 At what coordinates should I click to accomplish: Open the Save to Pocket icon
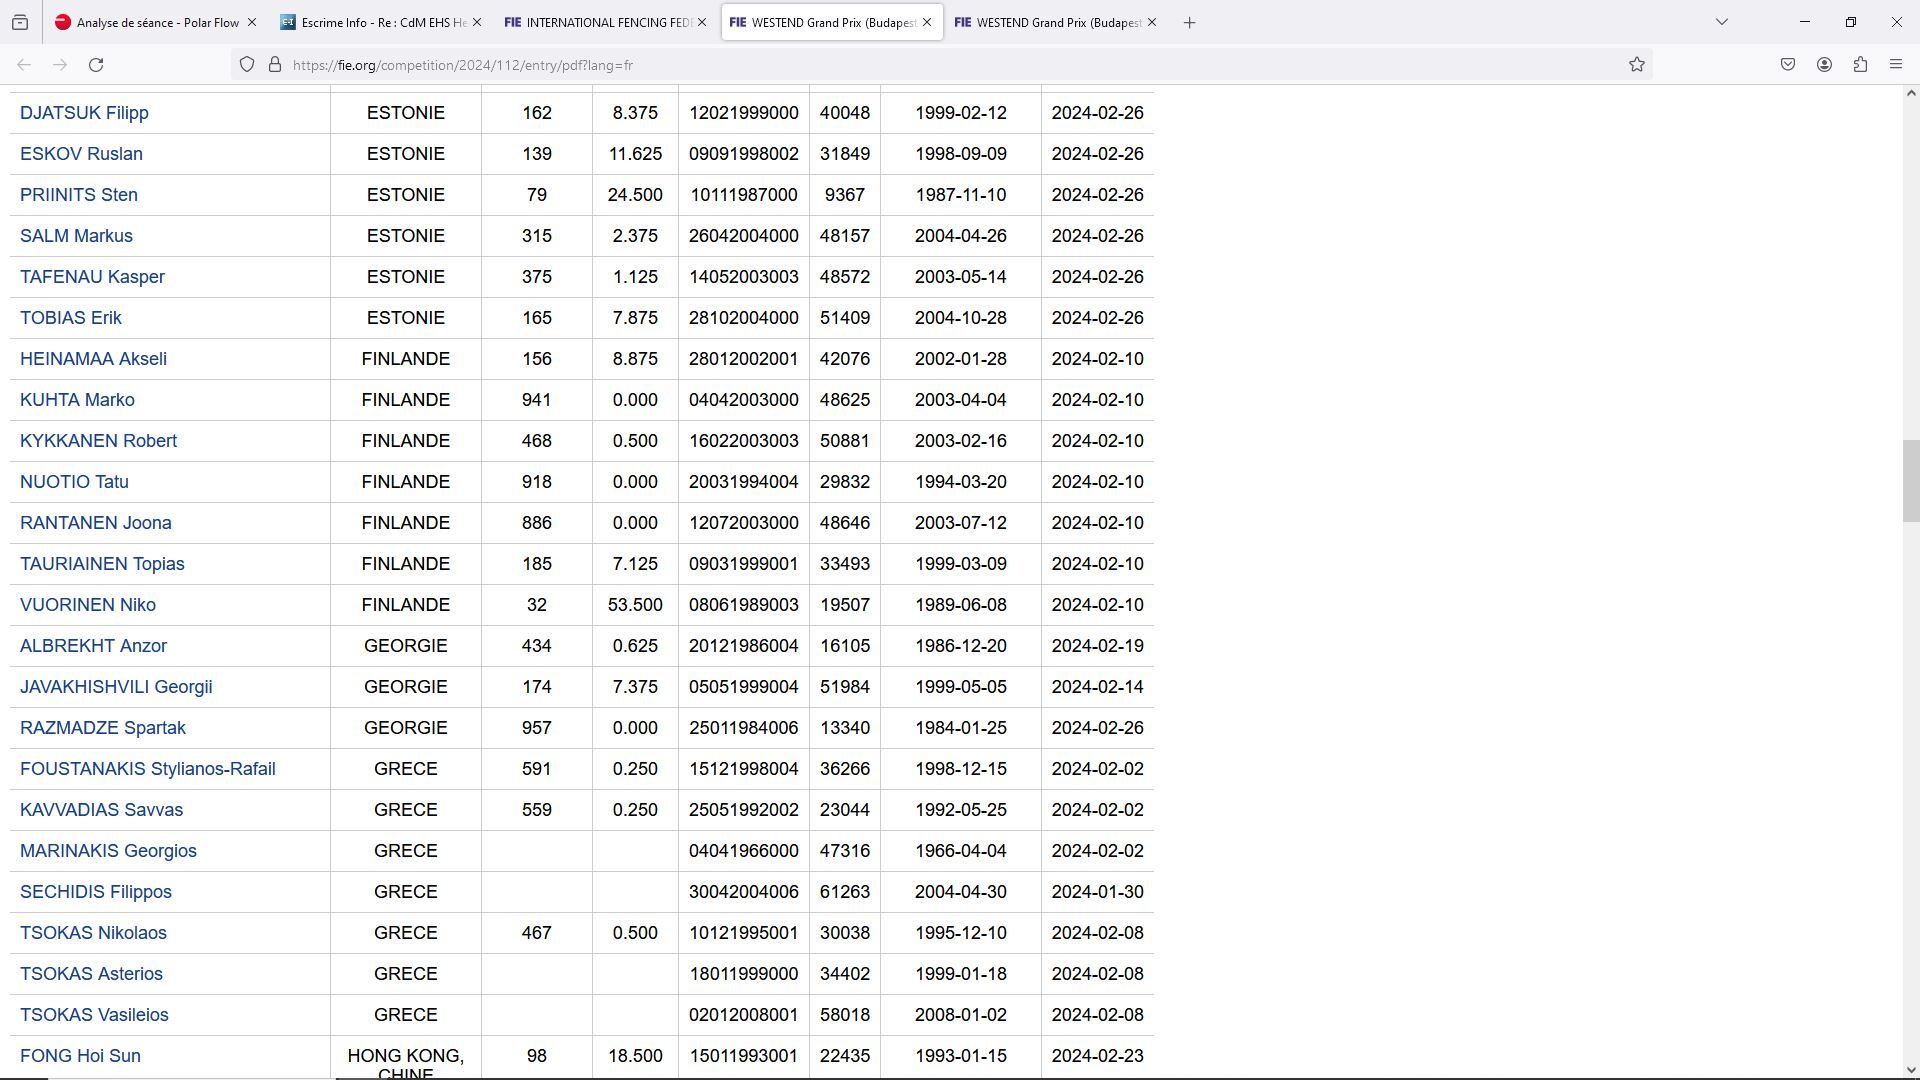(x=1788, y=65)
